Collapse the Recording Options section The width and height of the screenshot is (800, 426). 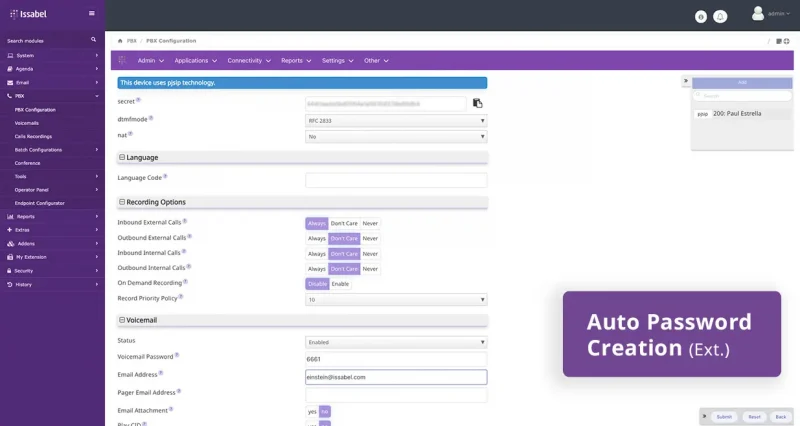(x=122, y=202)
